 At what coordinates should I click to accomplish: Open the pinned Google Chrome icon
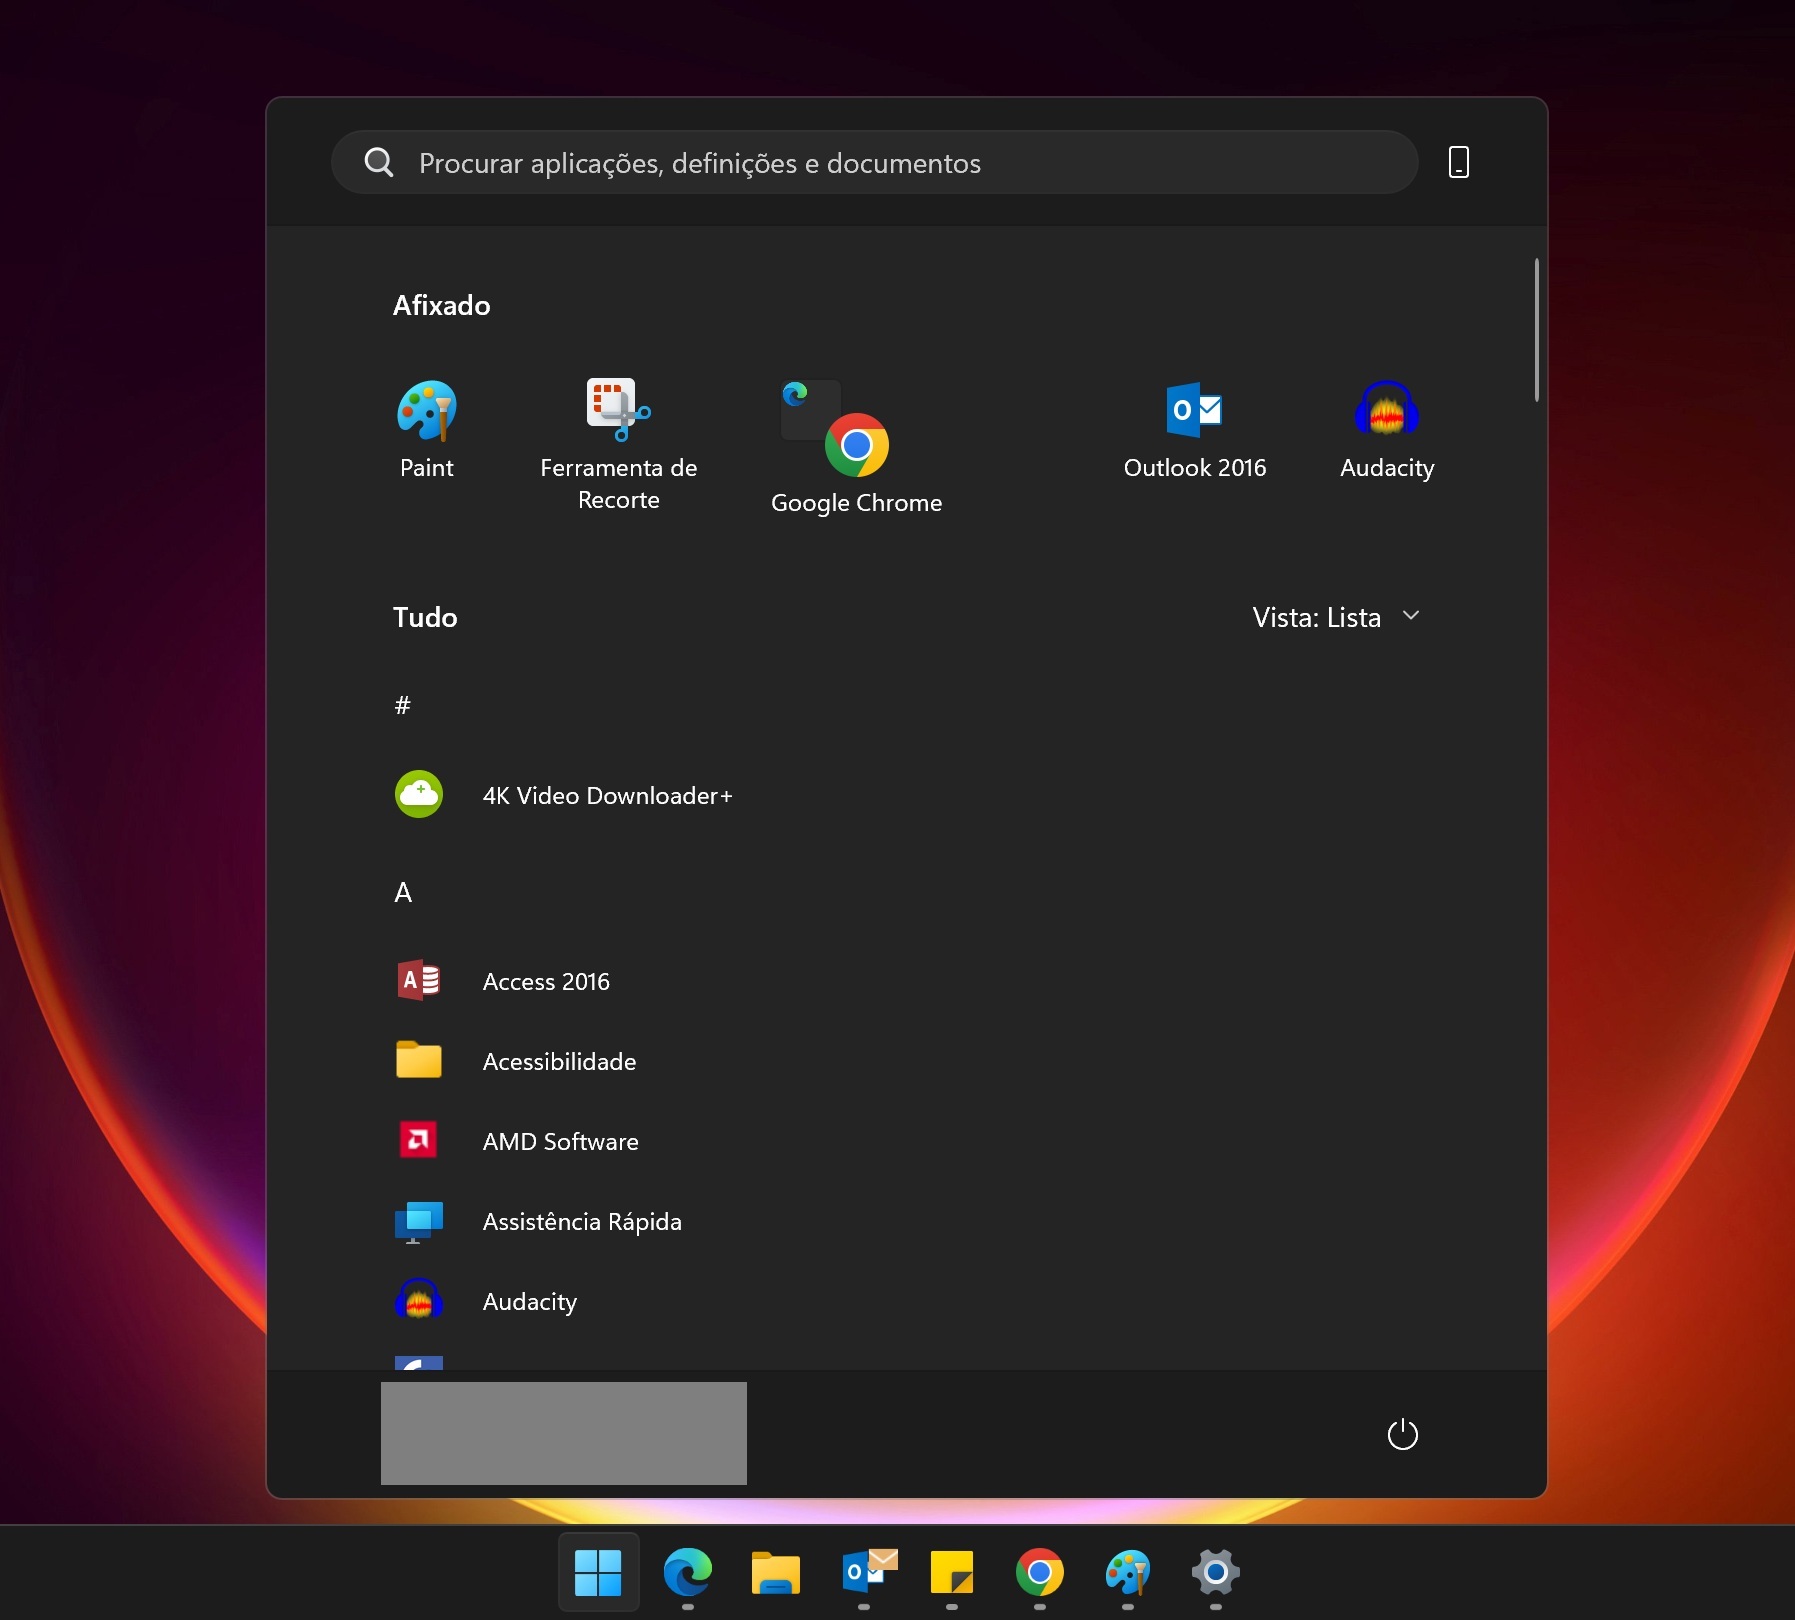click(x=856, y=445)
